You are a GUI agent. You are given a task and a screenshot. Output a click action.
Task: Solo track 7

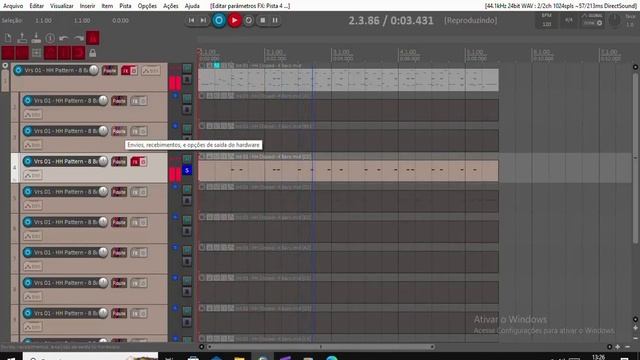187,262
